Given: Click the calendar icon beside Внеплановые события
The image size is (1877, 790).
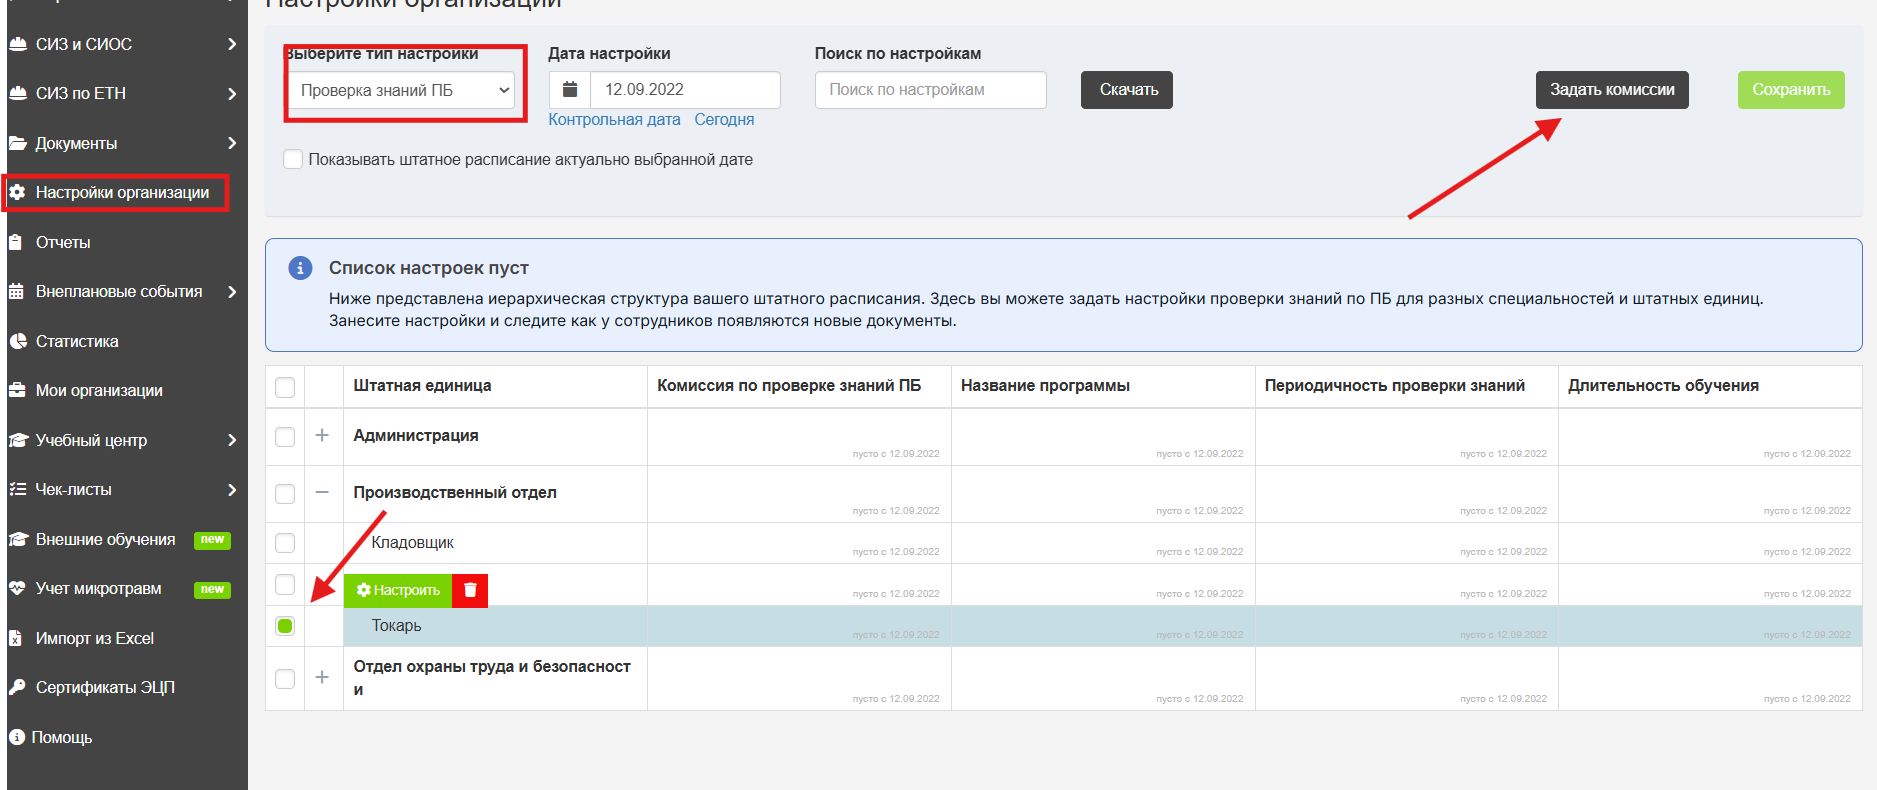Looking at the screenshot, I should [16, 291].
